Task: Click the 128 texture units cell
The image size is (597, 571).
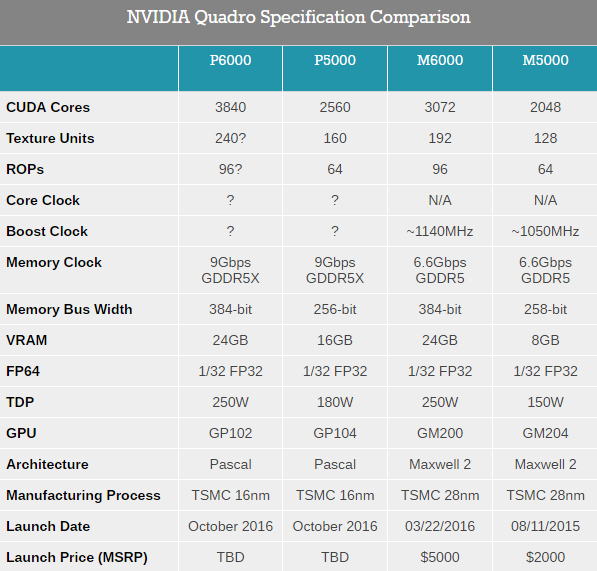Action: pos(545,138)
